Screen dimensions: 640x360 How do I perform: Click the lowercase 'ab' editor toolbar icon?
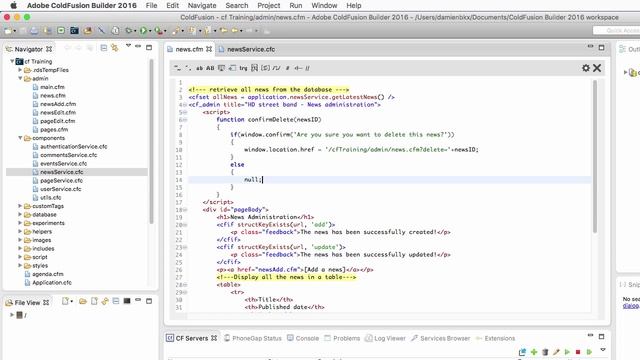tap(199, 68)
